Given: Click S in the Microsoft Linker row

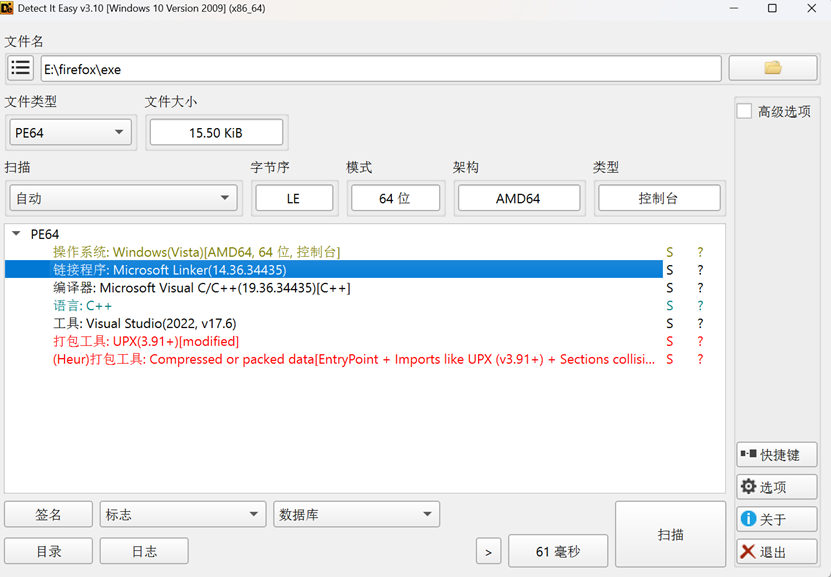Looking at the screenshot, I should click(670, 270).
